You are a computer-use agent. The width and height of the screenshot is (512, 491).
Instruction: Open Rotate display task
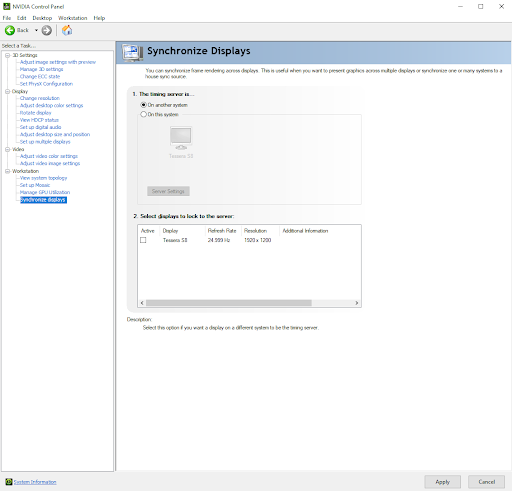click(x=35, y=113)
